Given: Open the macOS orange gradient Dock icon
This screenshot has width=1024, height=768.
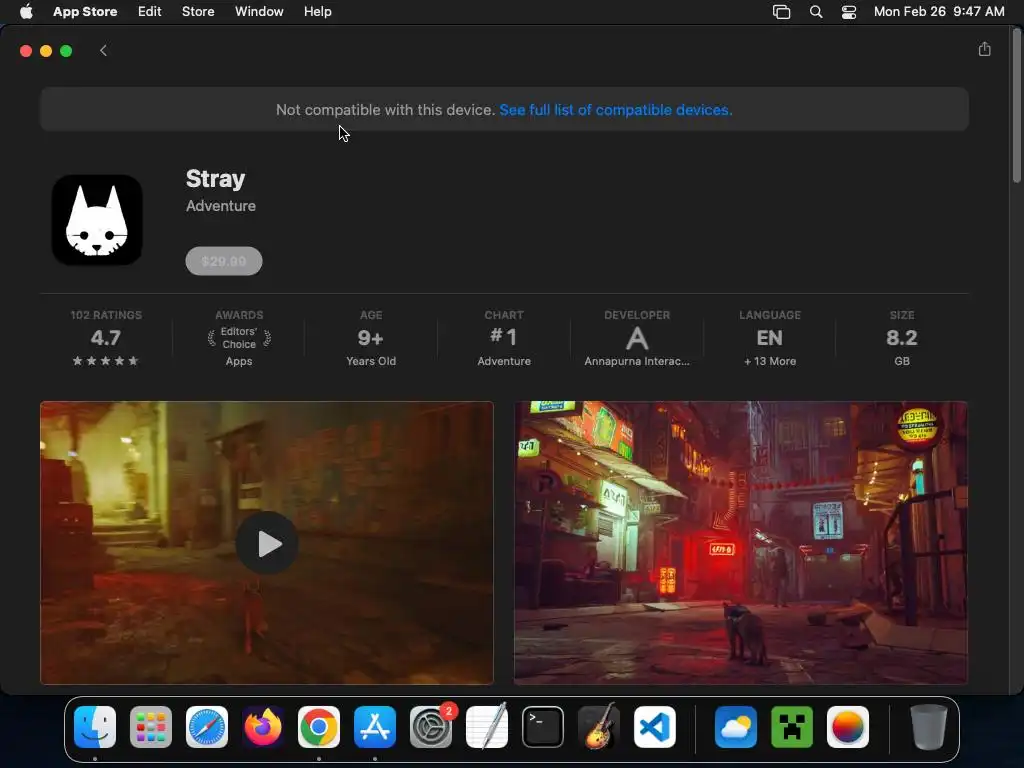Looking at the screenshot, I should coord(848,727).
